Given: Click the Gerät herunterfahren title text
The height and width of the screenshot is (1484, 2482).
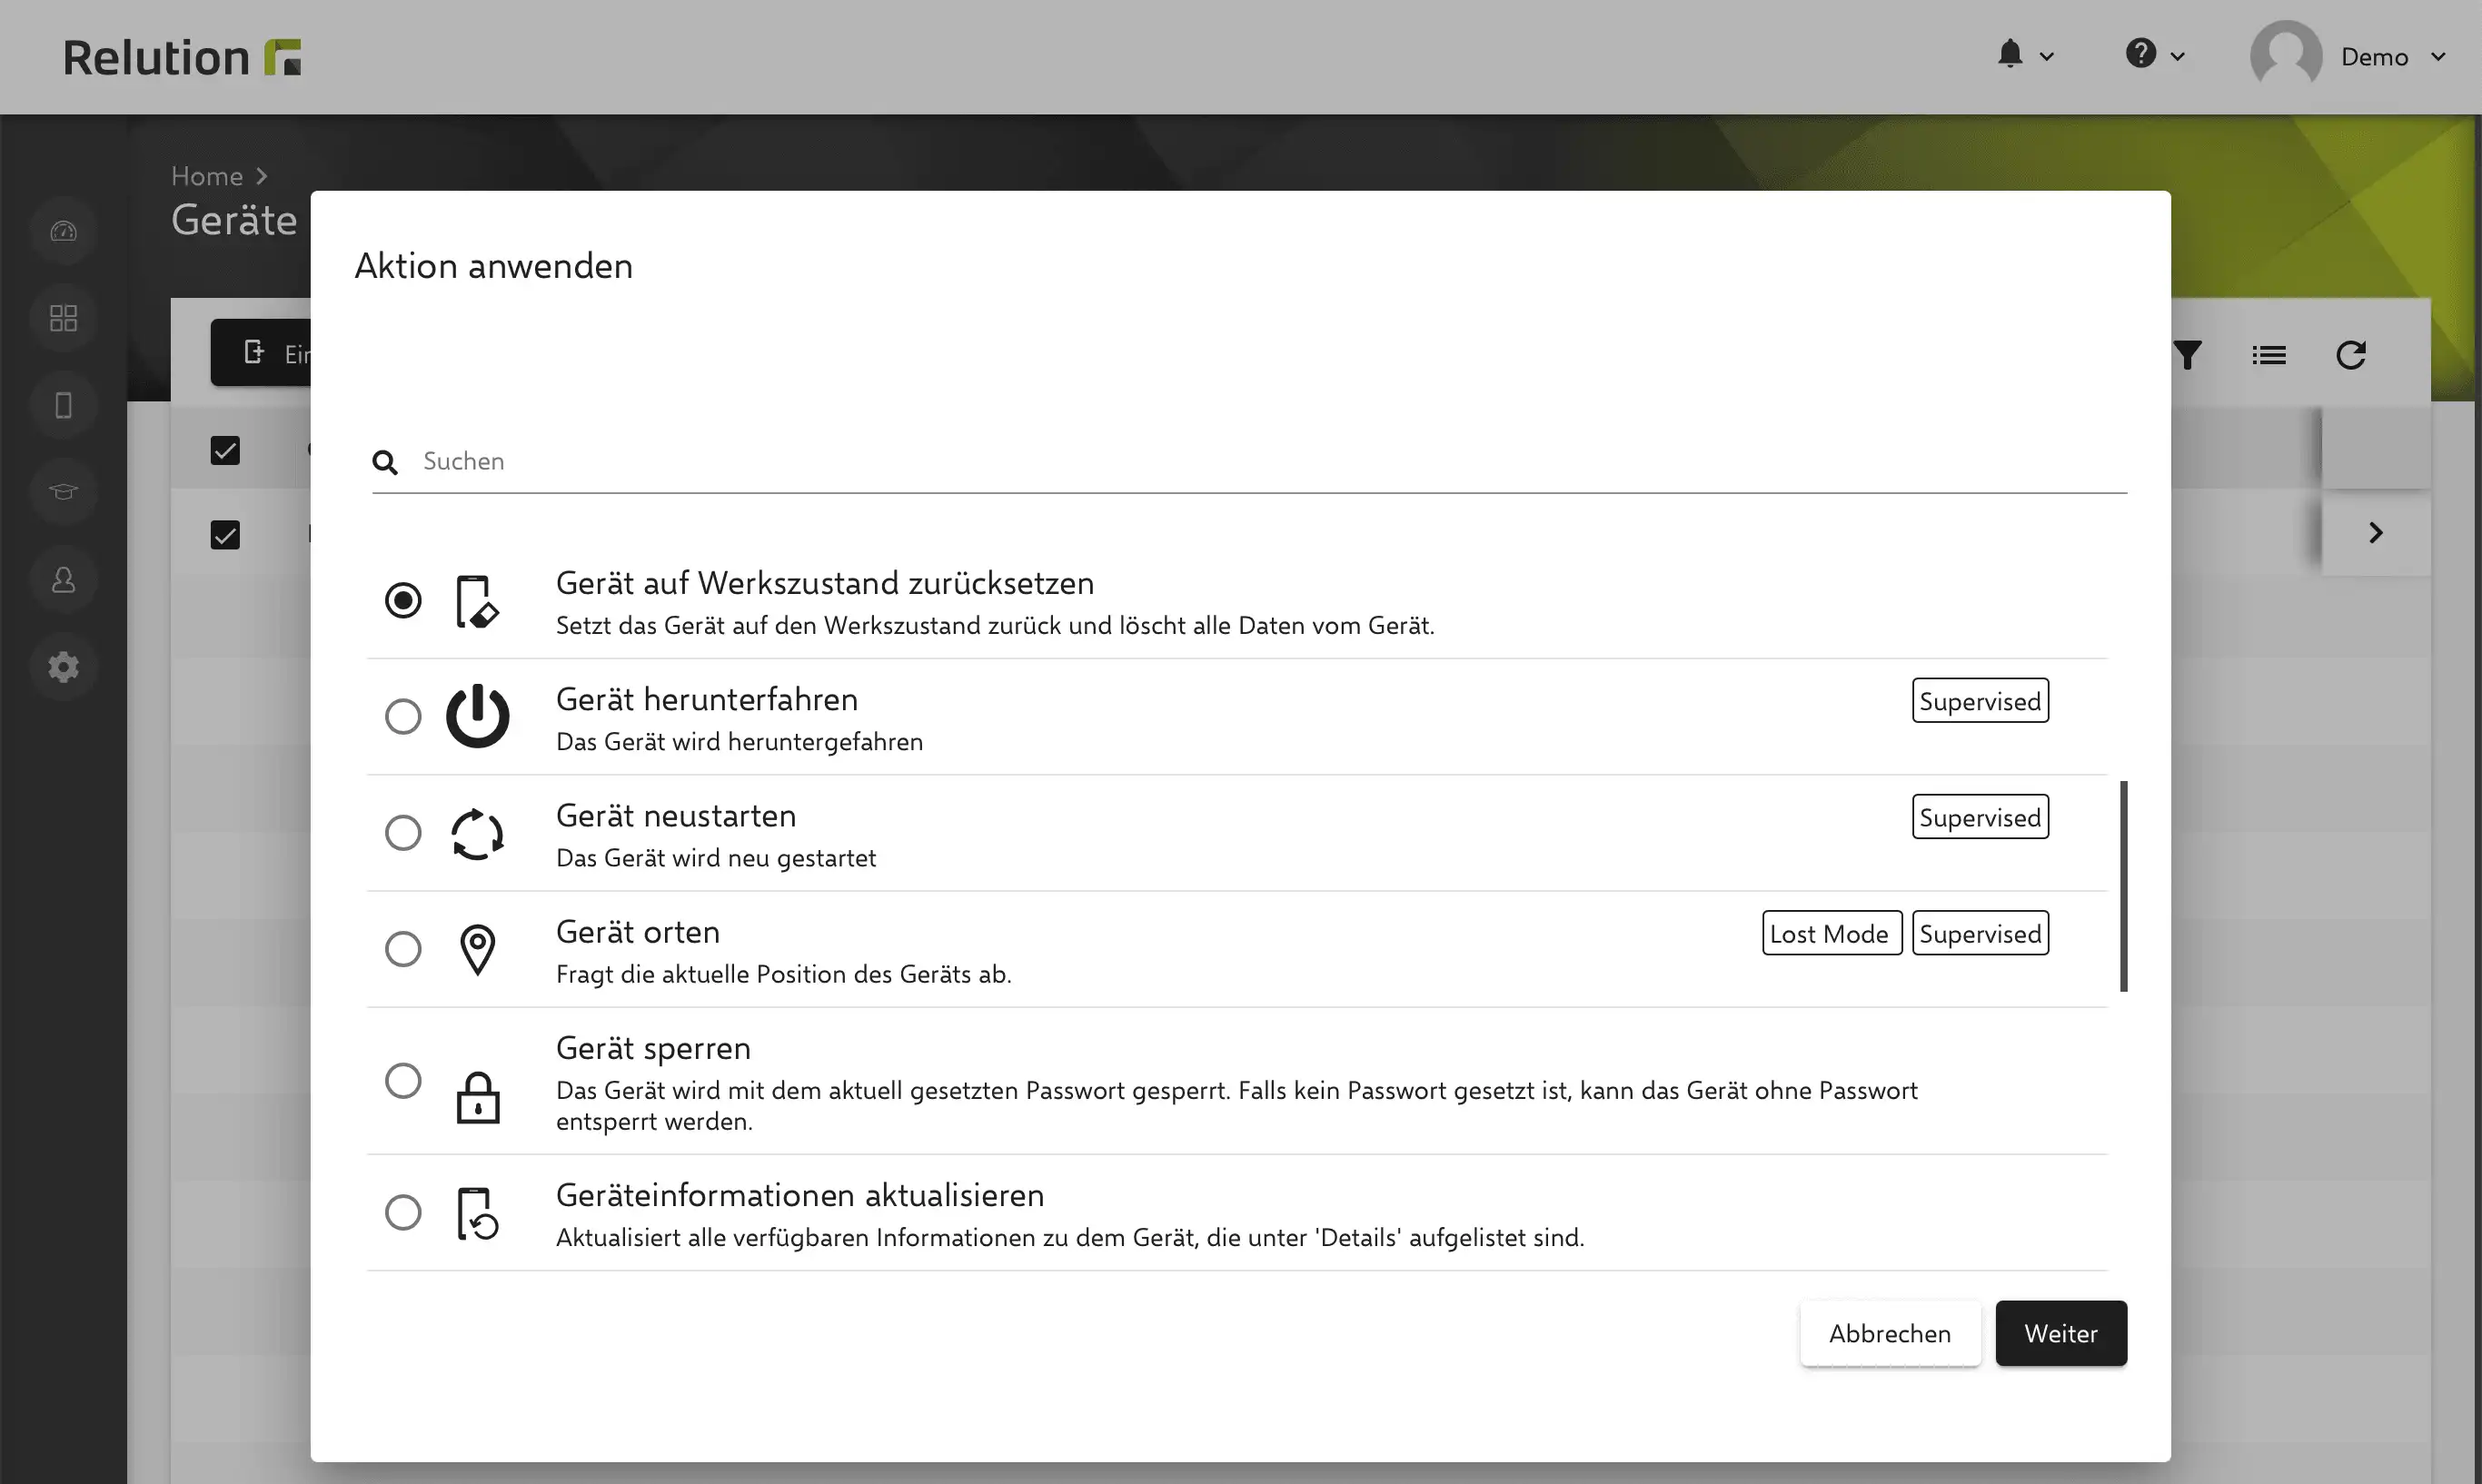Looking at the screenshot, I should coord(707,699).
